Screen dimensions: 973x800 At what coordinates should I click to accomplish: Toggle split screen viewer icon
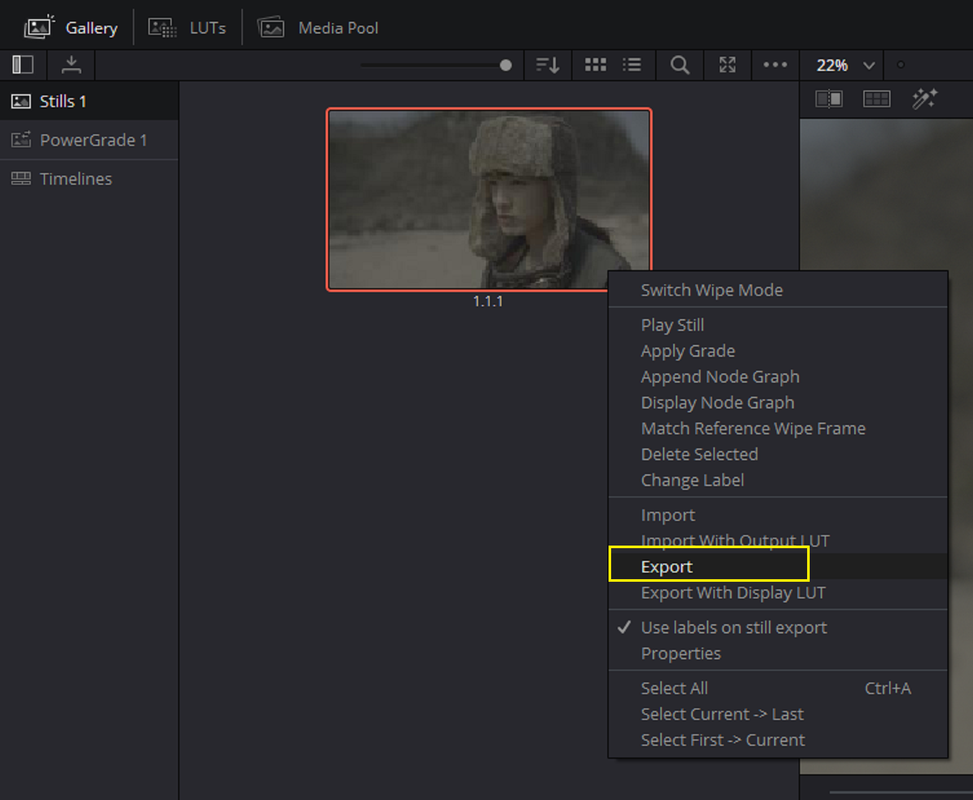[x=877, y=99]
